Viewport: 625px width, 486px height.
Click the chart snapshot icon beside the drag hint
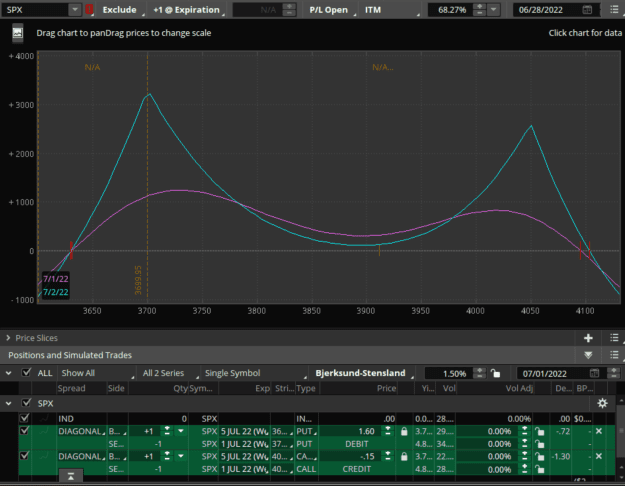(18, 33)
